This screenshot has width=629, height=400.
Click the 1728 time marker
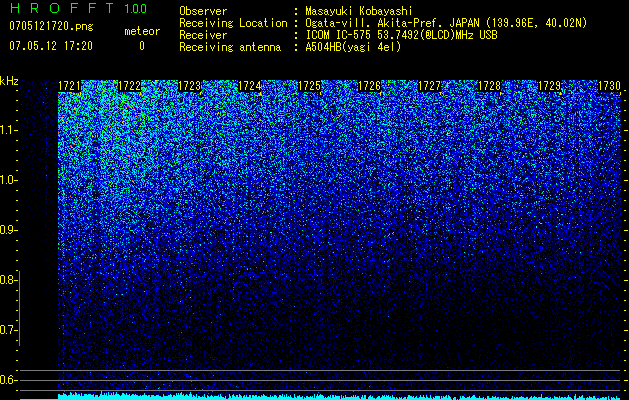[489, 86]
